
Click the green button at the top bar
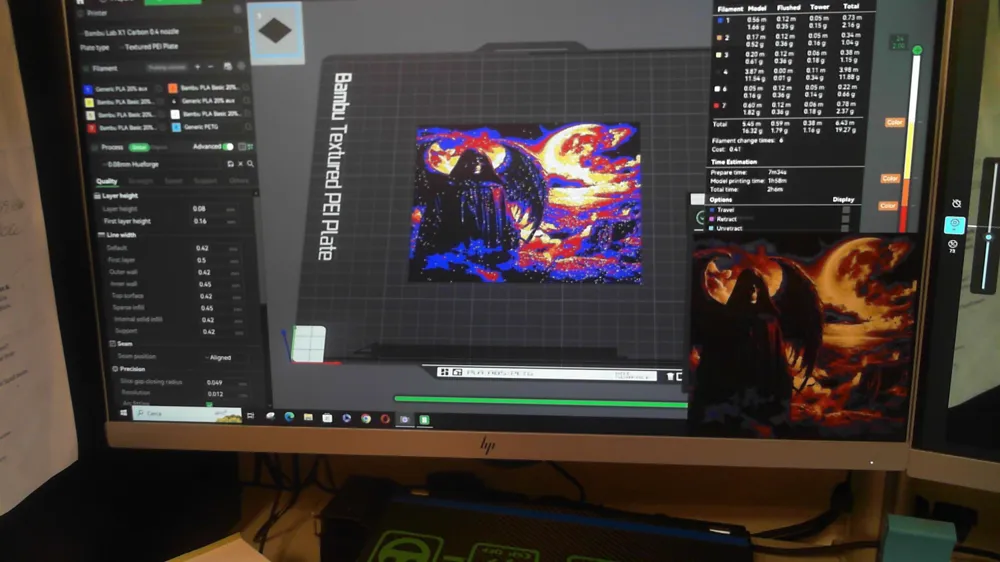pos(173,2)
